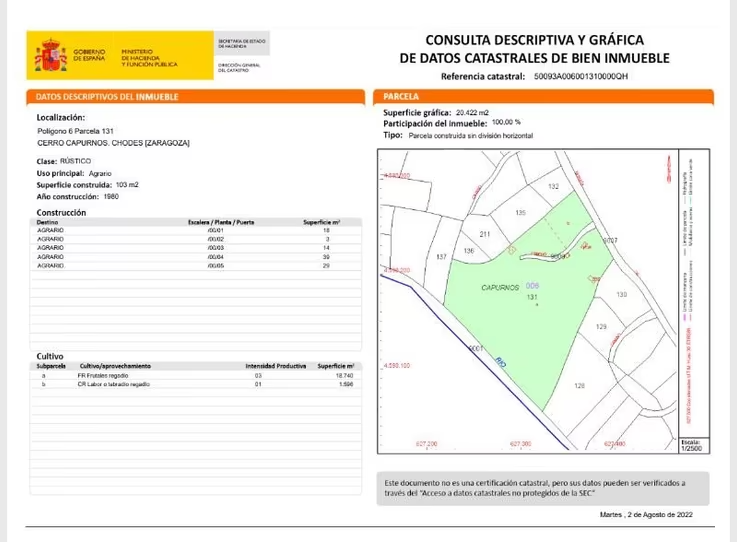The width and height of the screenshot is (737, 542).
Task: Click the 'Referencia catastral:' label
Action: [483, 76]
